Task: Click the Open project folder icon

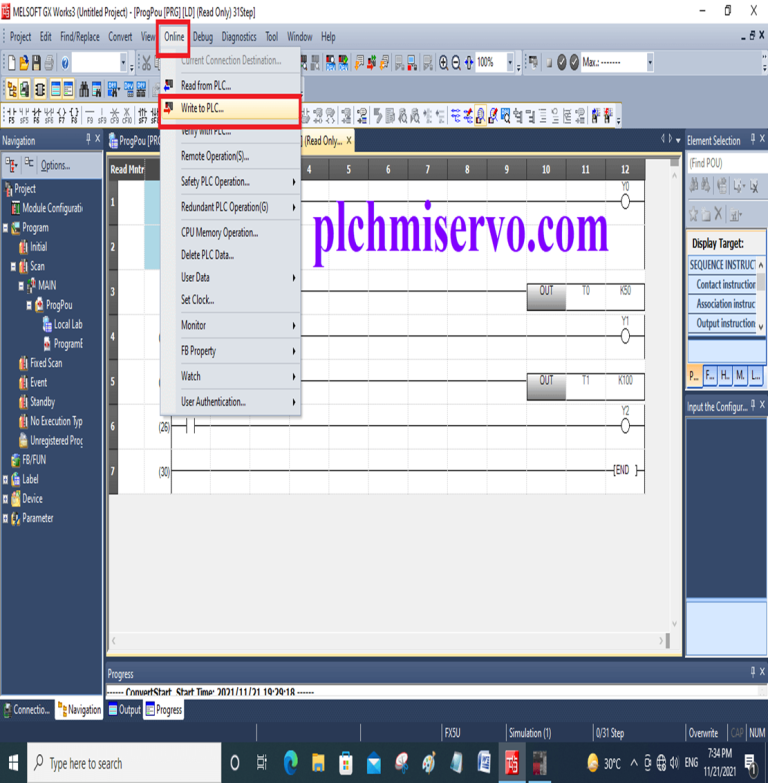Action: (23, 63)
